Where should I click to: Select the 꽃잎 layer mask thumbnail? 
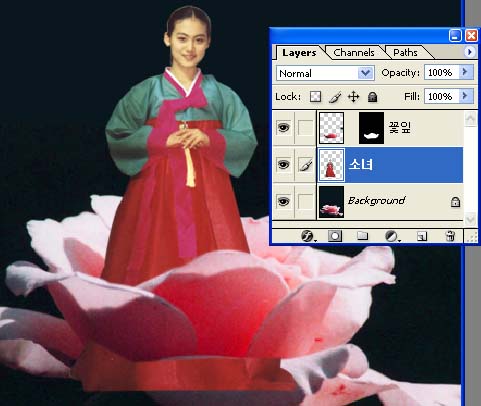click(x=371, y=128)
